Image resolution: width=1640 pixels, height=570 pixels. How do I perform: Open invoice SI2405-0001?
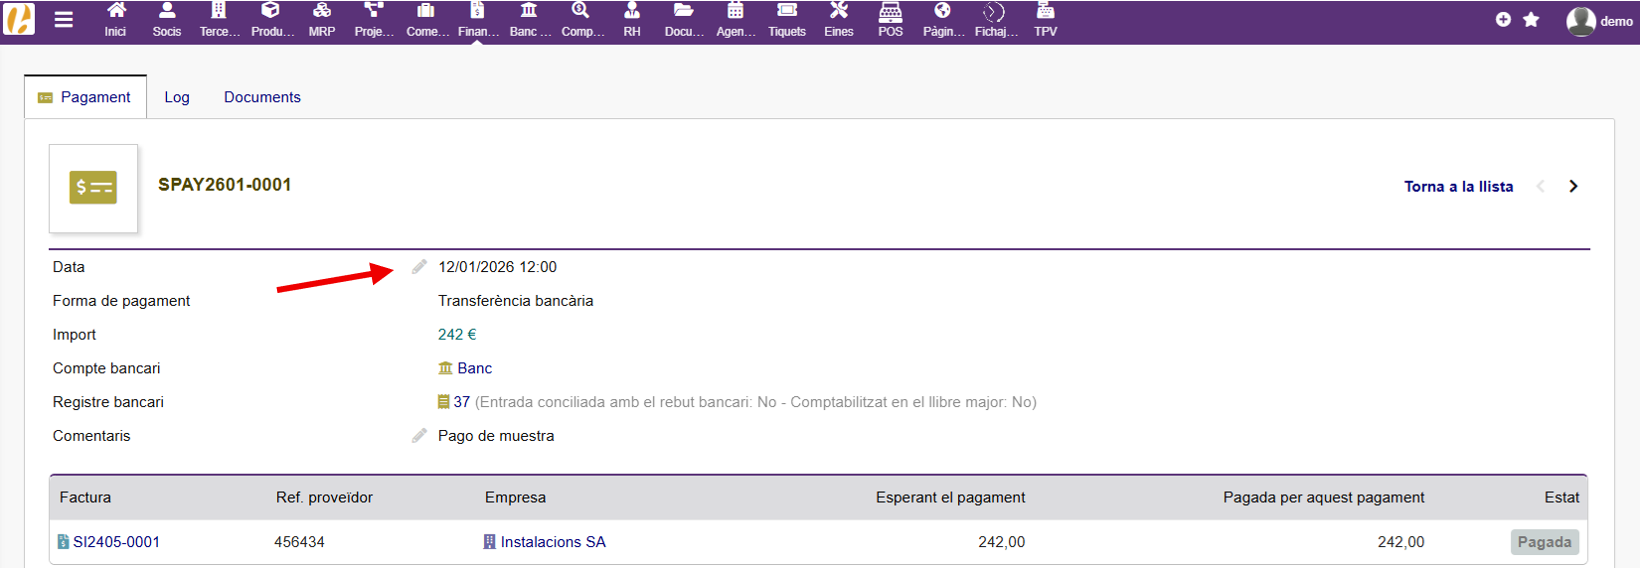coord(116,542)
